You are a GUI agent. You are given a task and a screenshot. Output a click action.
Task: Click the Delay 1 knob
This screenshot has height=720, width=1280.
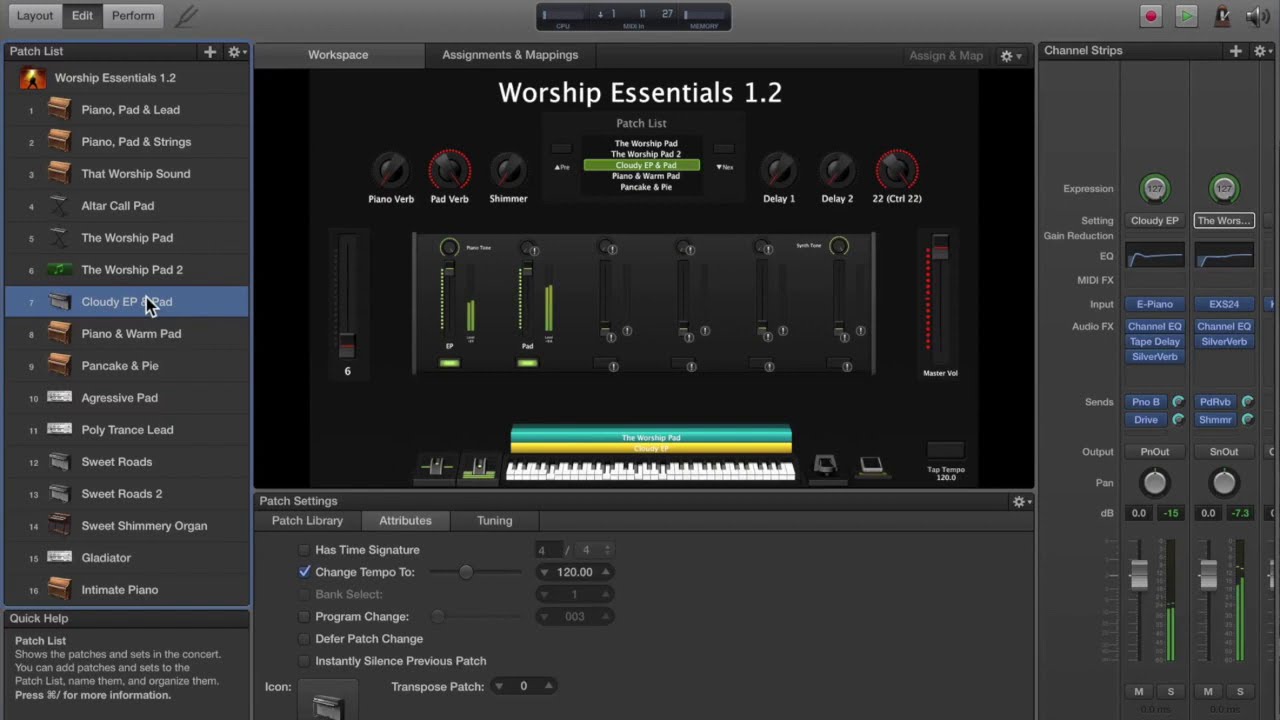(779, 169)
